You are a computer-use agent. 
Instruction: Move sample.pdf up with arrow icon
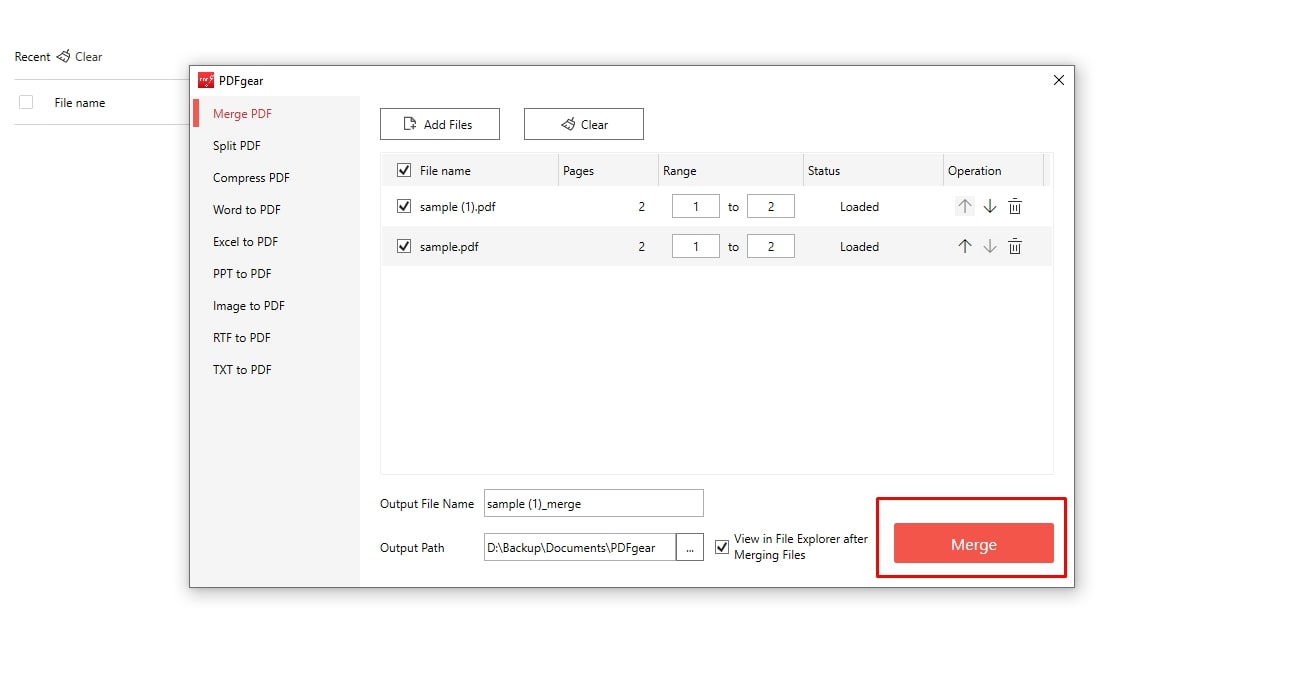[x=964, y=246]
